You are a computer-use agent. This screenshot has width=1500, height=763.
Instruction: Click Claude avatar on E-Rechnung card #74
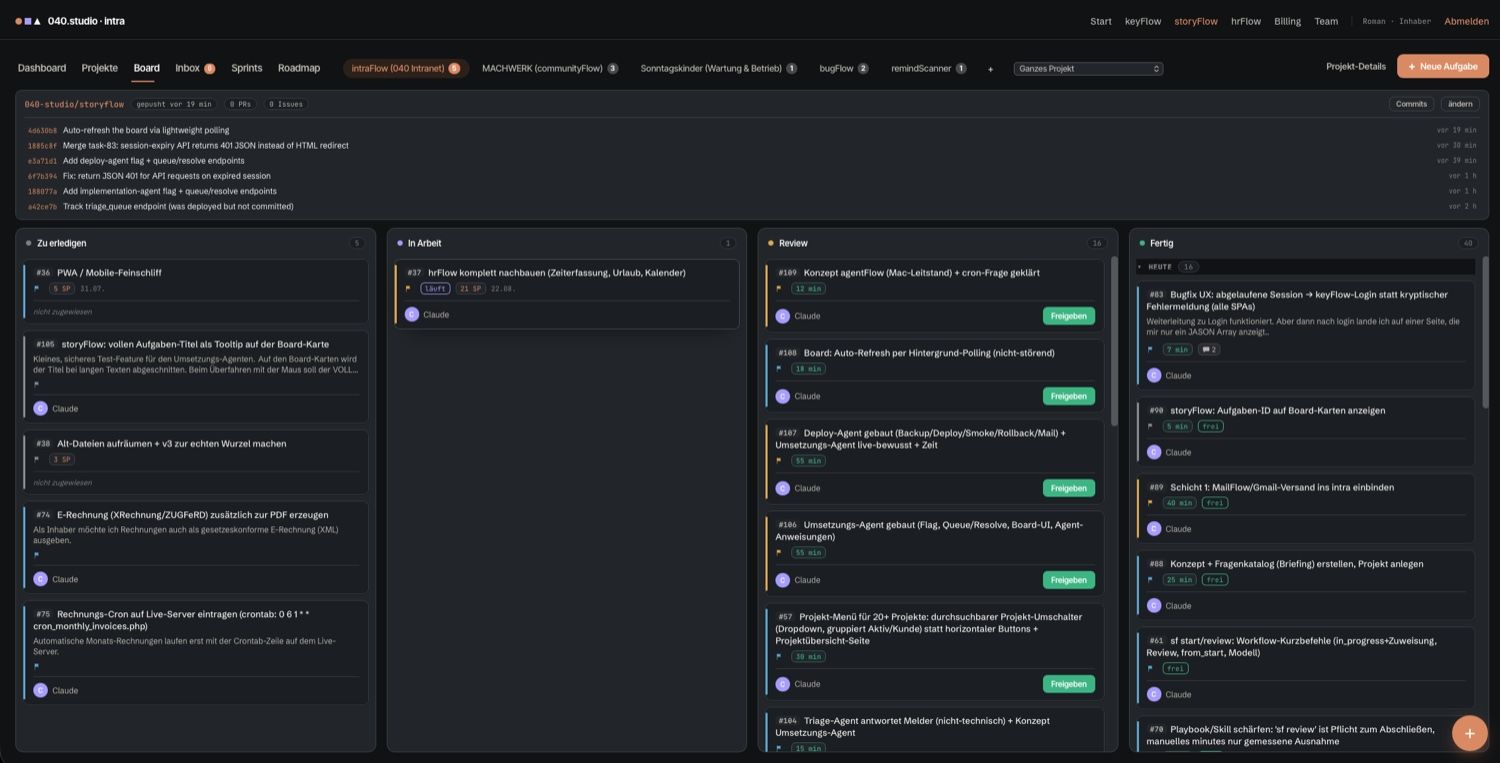tap(40, 579)
